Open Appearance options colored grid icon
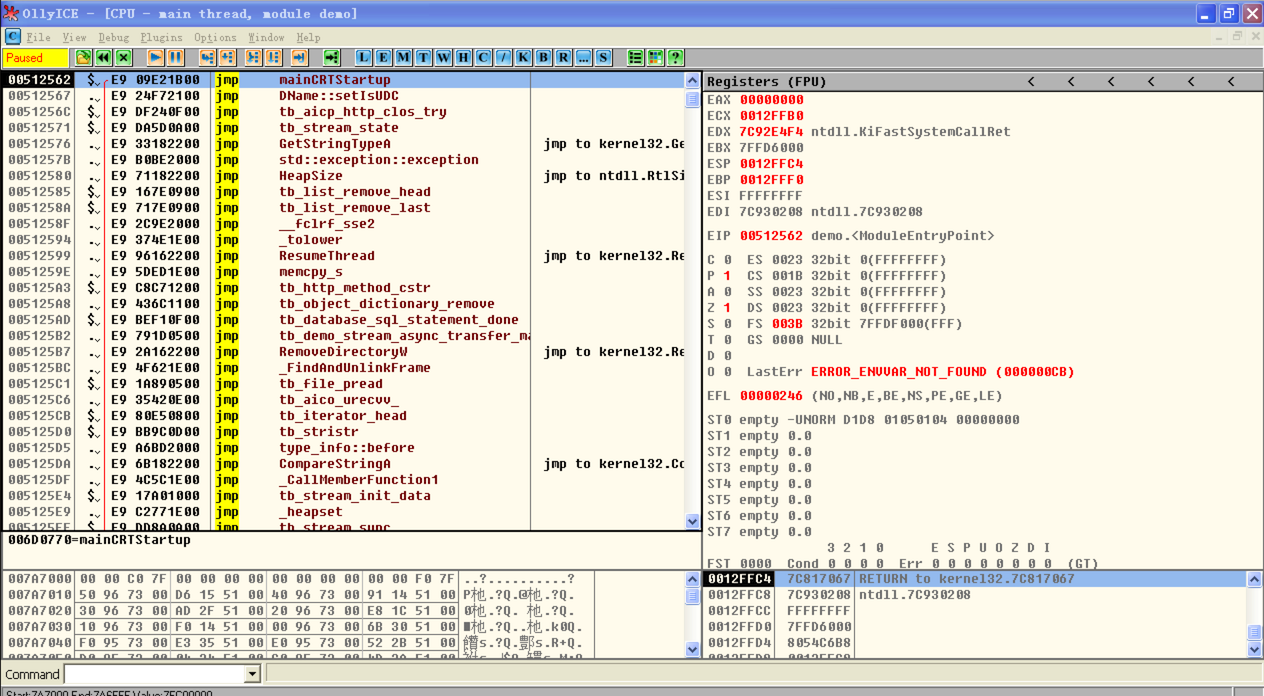Screen dimensions: 1264x696 coord(656,58)
